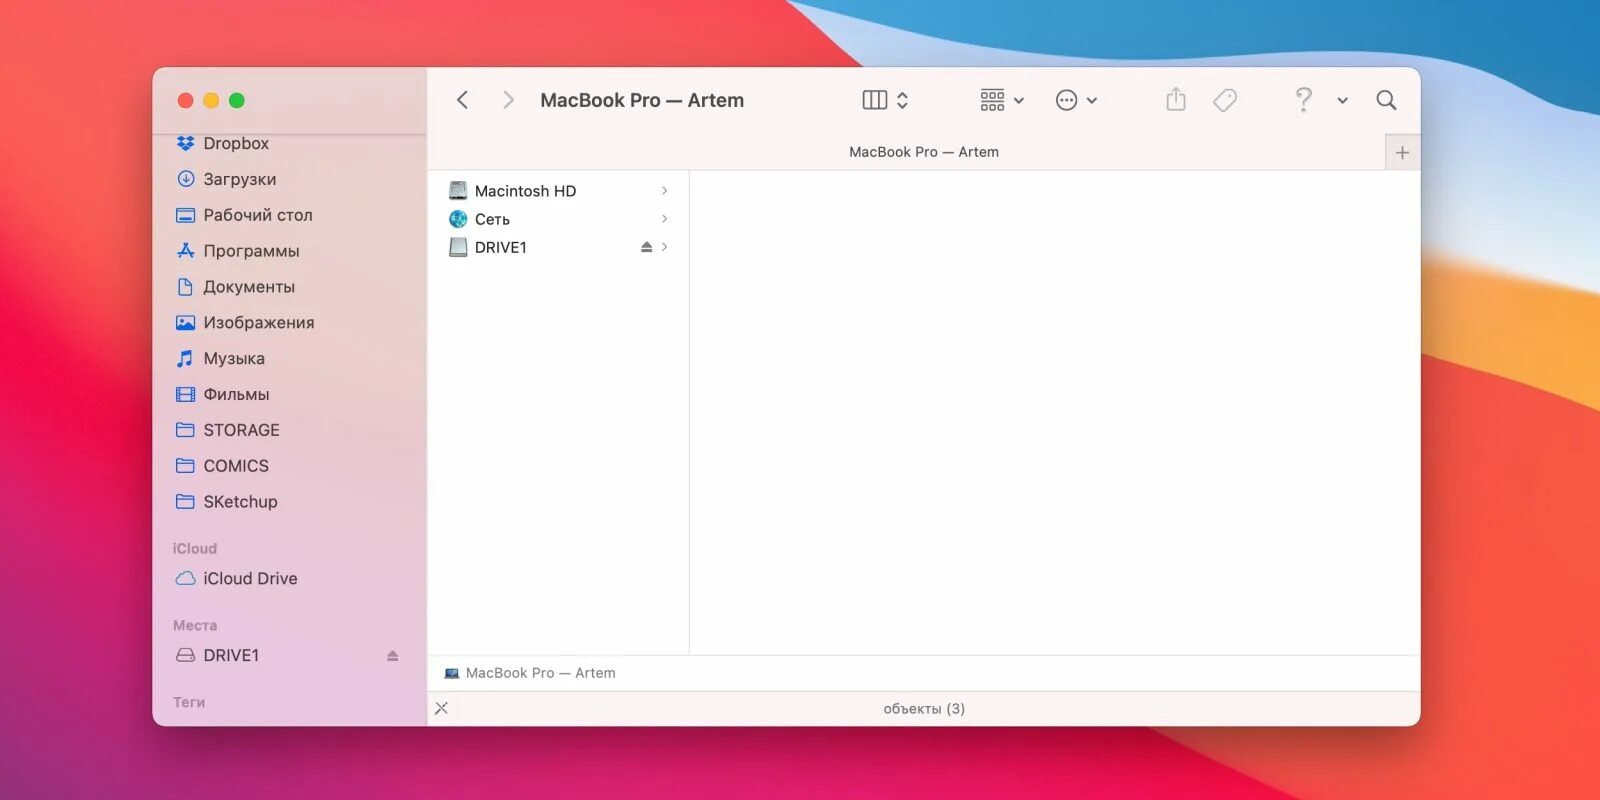Click the Документы document icon
The width and height of the screenshot is (1600, 800).
(x=185, y=287)
